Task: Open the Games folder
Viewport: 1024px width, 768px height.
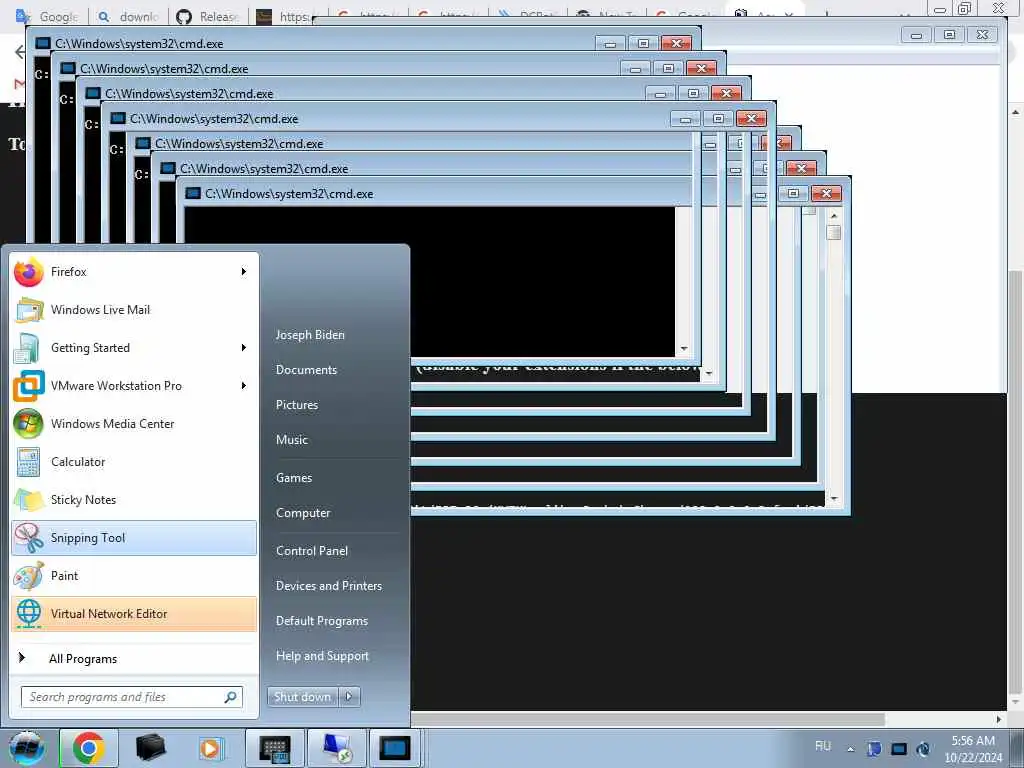Action: [x=294, y=478]
